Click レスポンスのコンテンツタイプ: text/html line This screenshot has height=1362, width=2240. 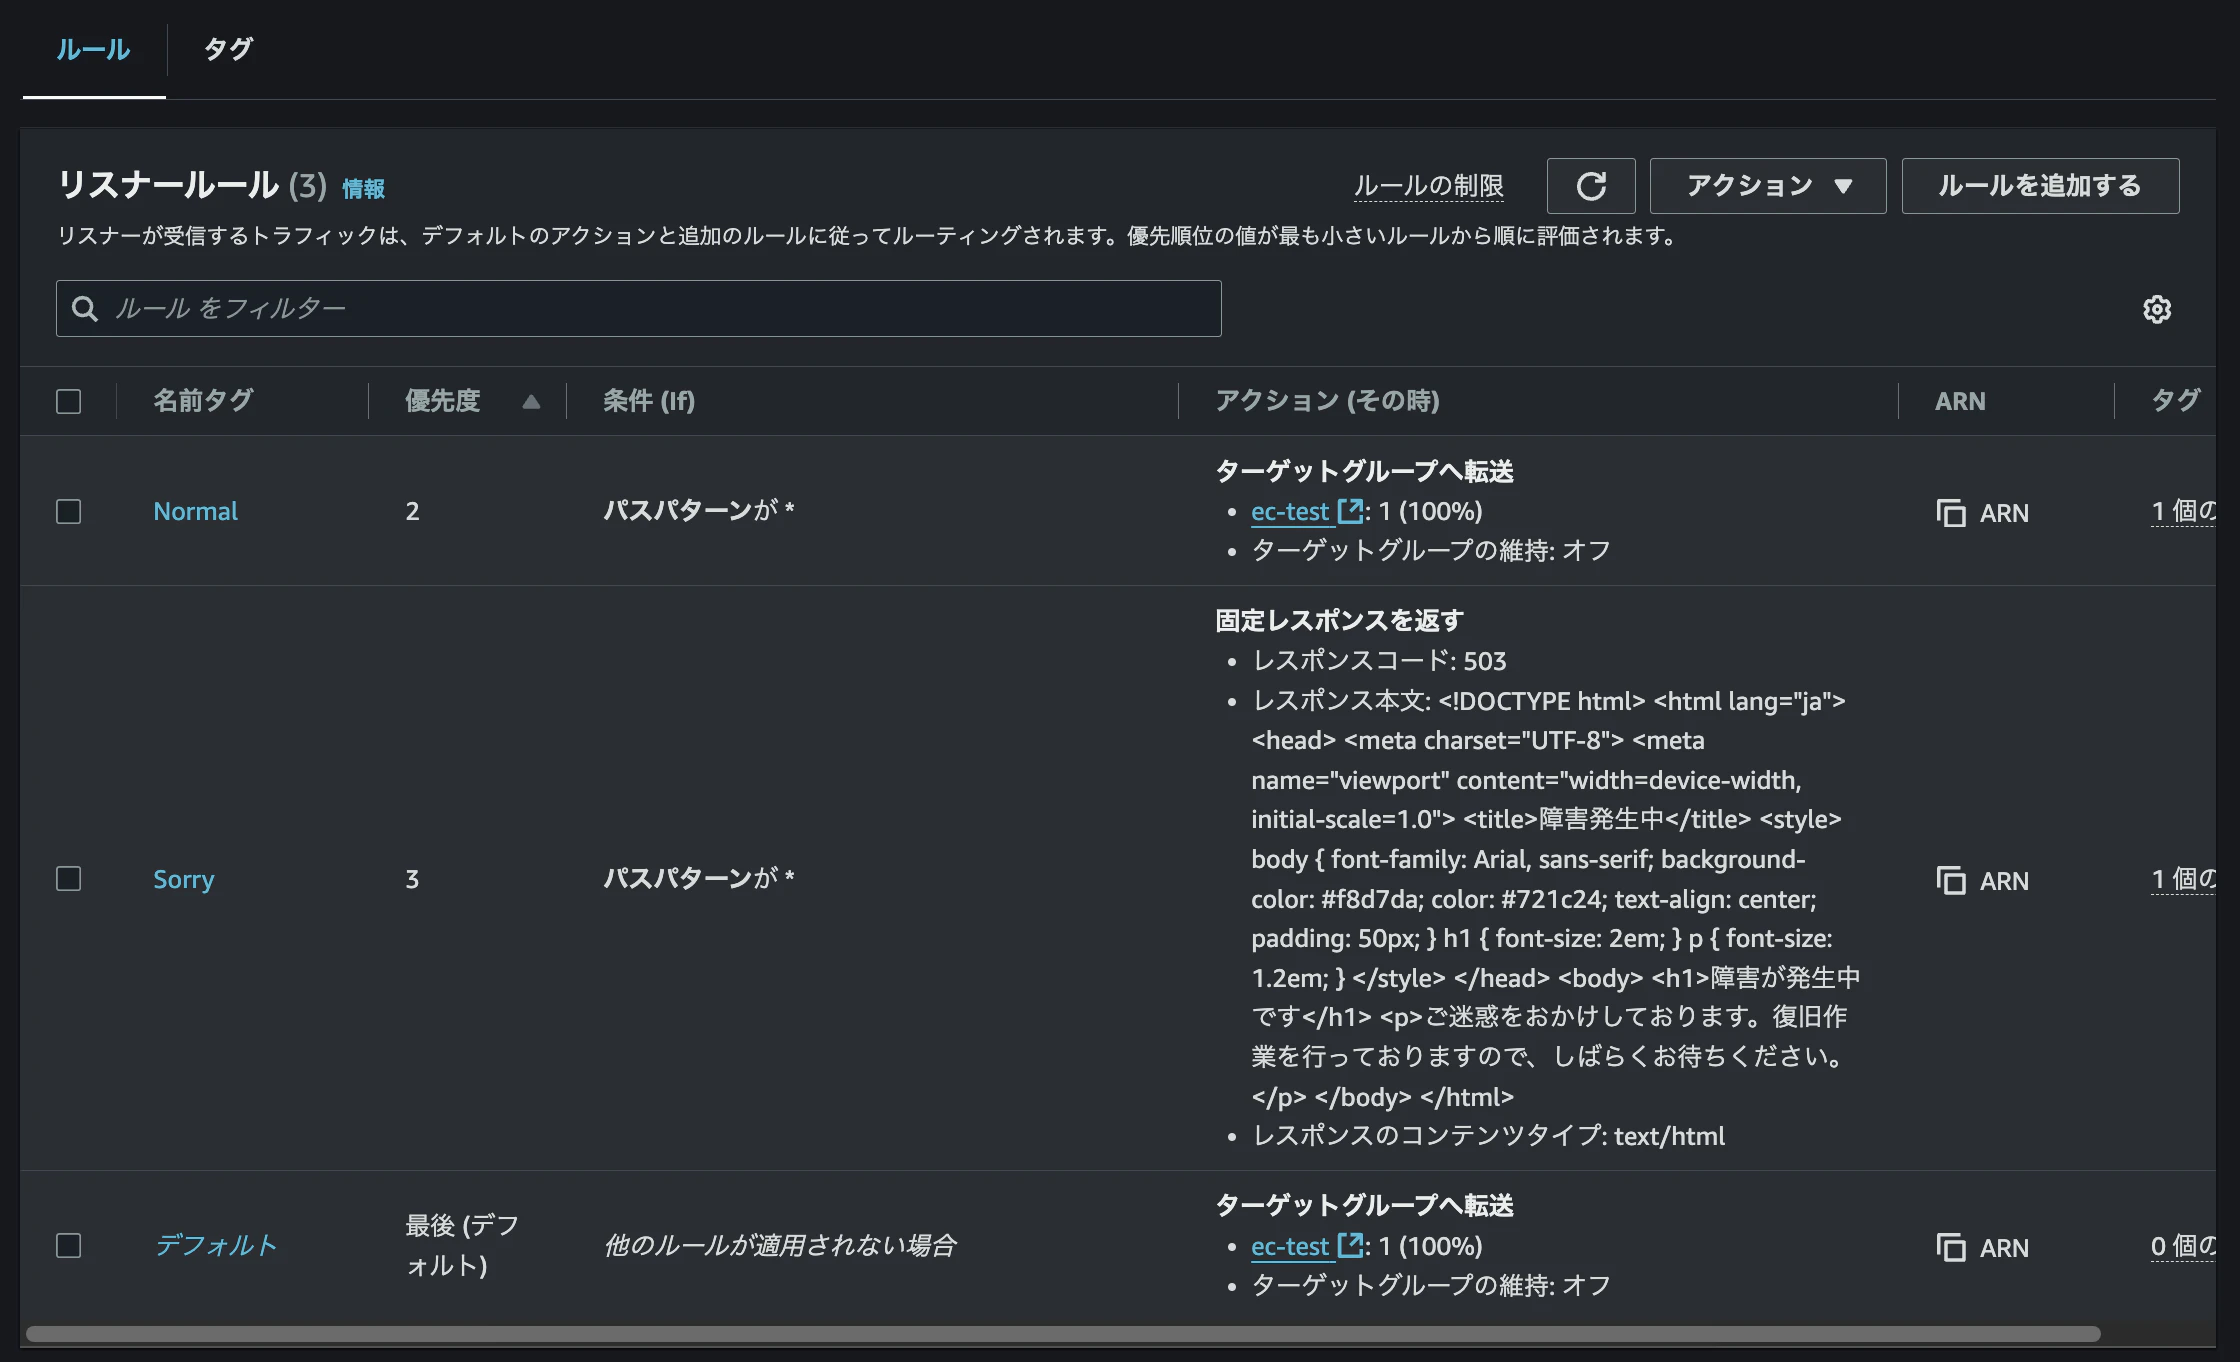pos(1488,1136)
